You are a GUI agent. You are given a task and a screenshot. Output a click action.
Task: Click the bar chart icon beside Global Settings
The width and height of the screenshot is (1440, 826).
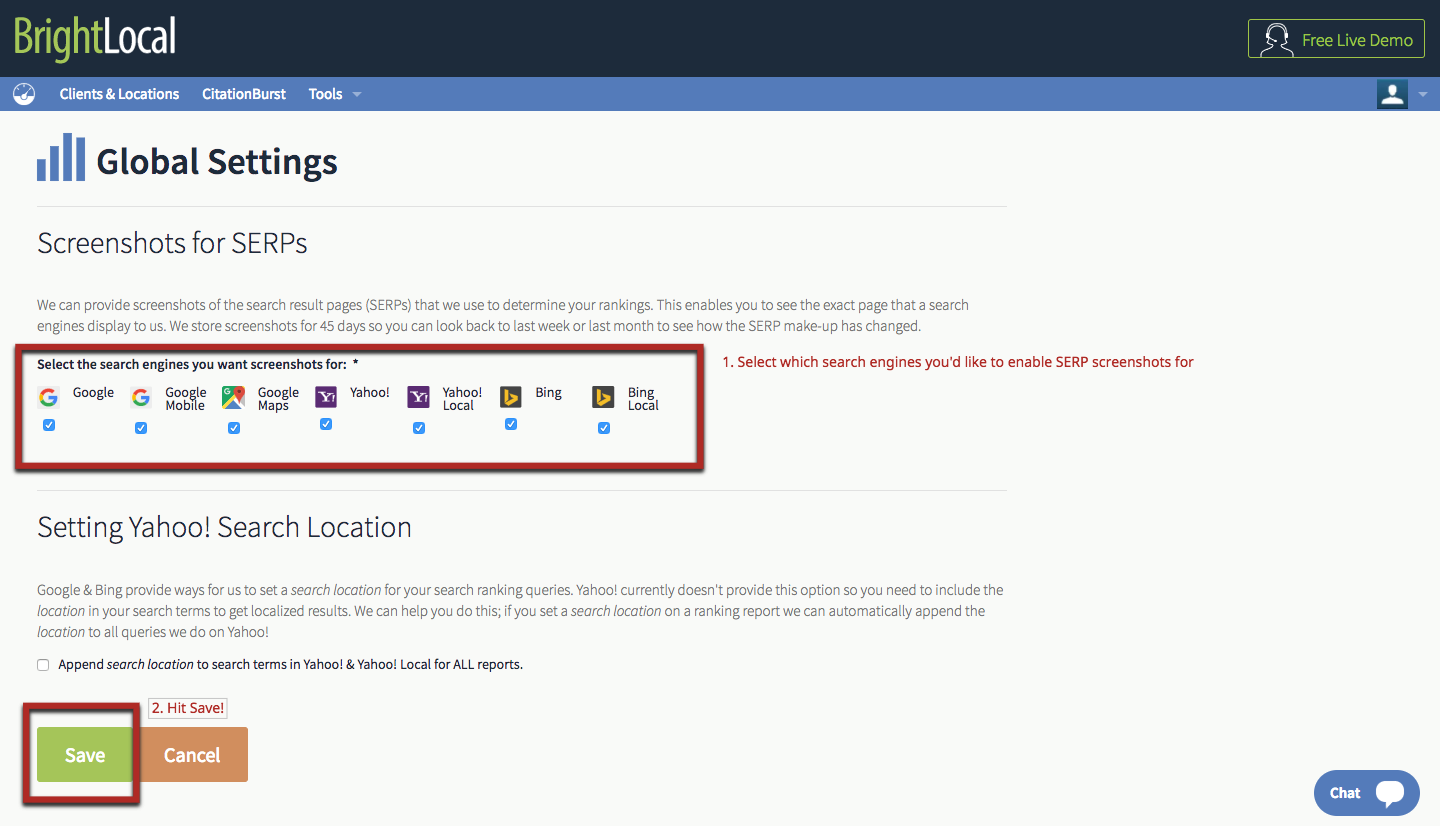point(61,157)
